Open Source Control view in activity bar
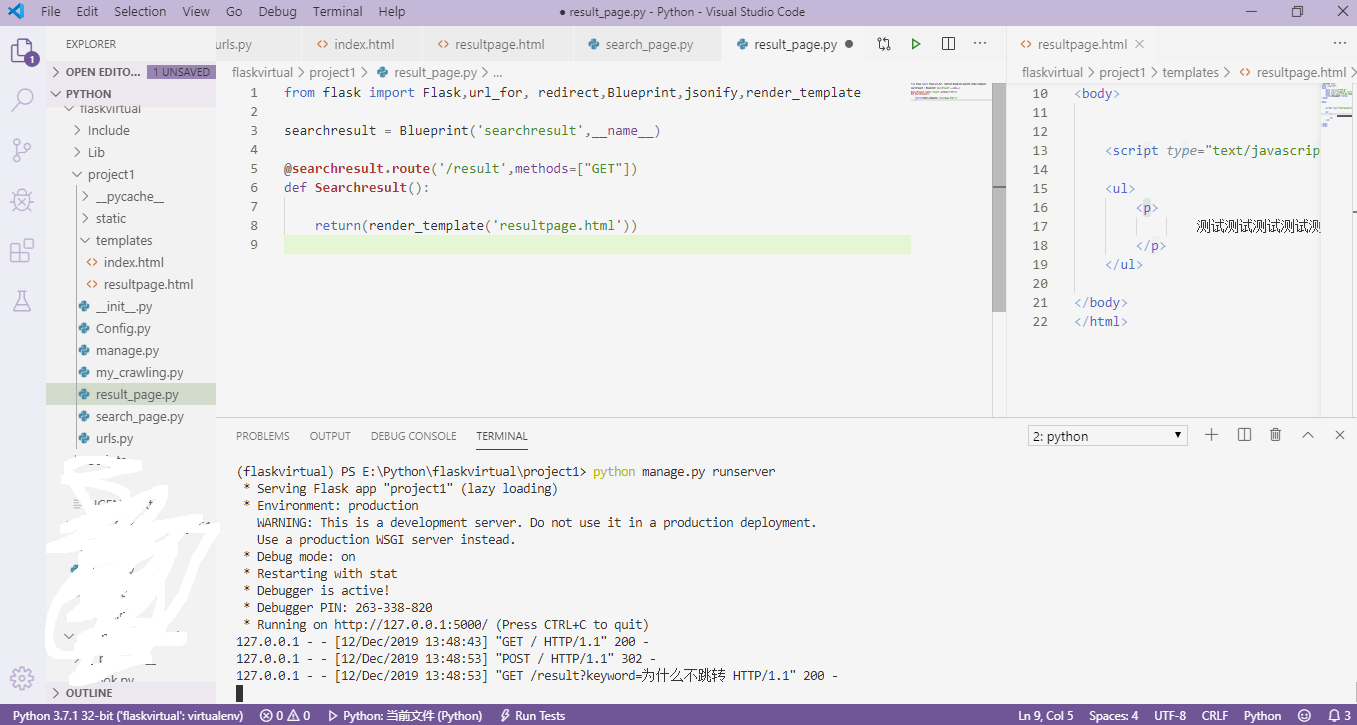Viewport: 1357px width, 725px height. pos(22,150)
